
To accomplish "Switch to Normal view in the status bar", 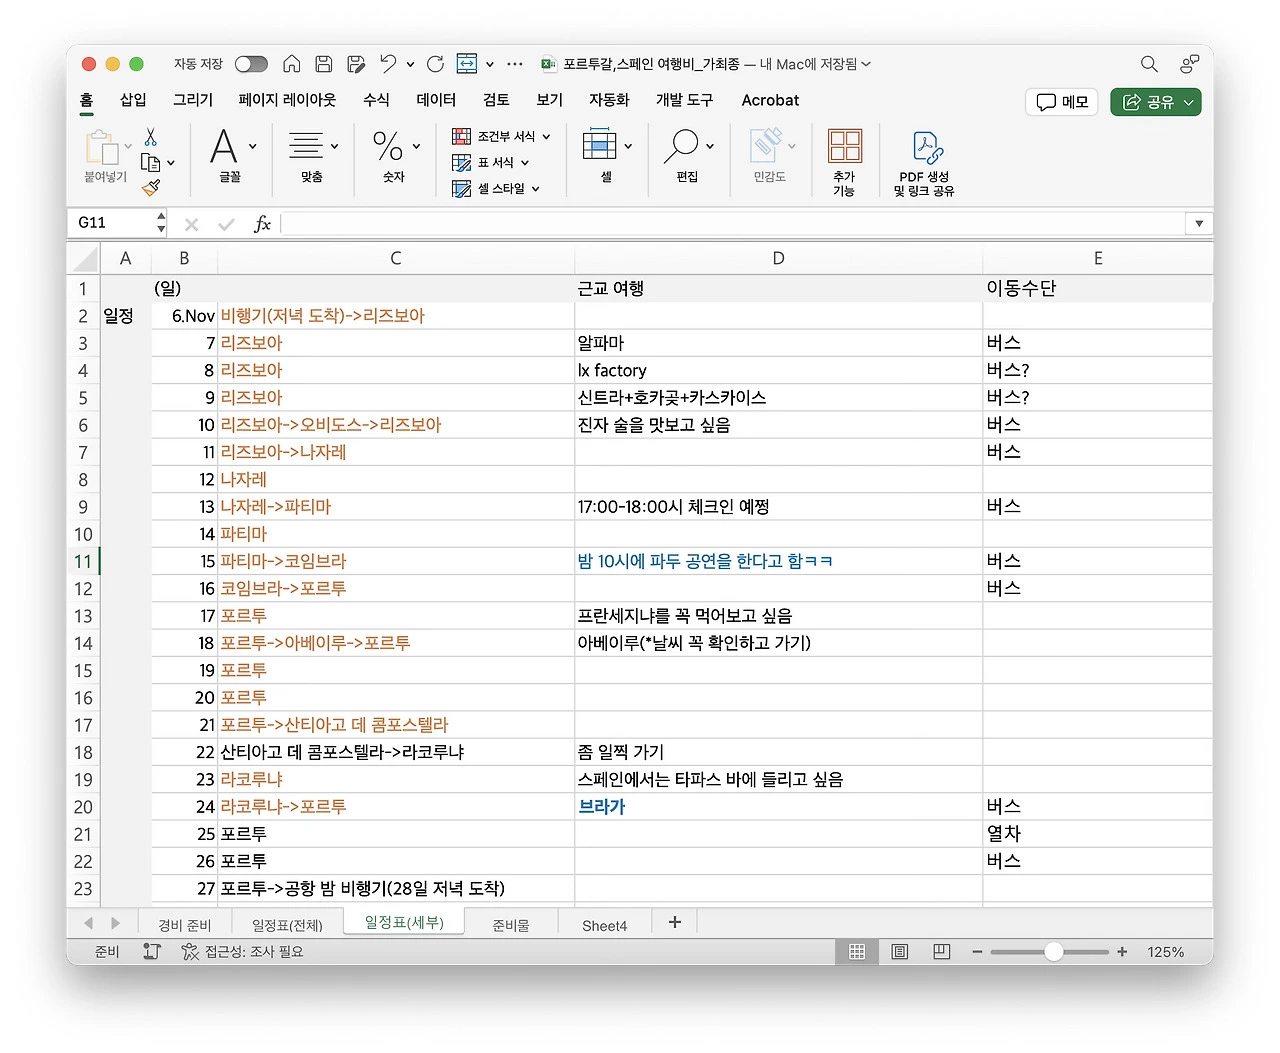I will pyautogui.click(x=857, y=952).
